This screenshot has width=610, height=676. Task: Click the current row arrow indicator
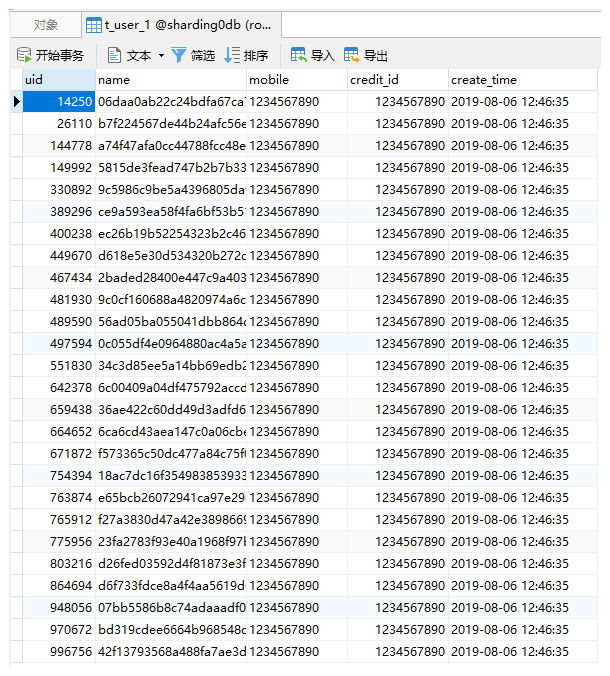point(16,102)
